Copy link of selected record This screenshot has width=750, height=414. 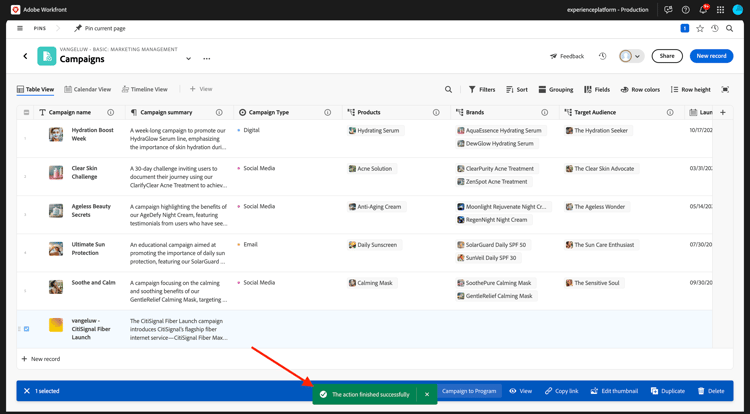click(x=562, y=391)
